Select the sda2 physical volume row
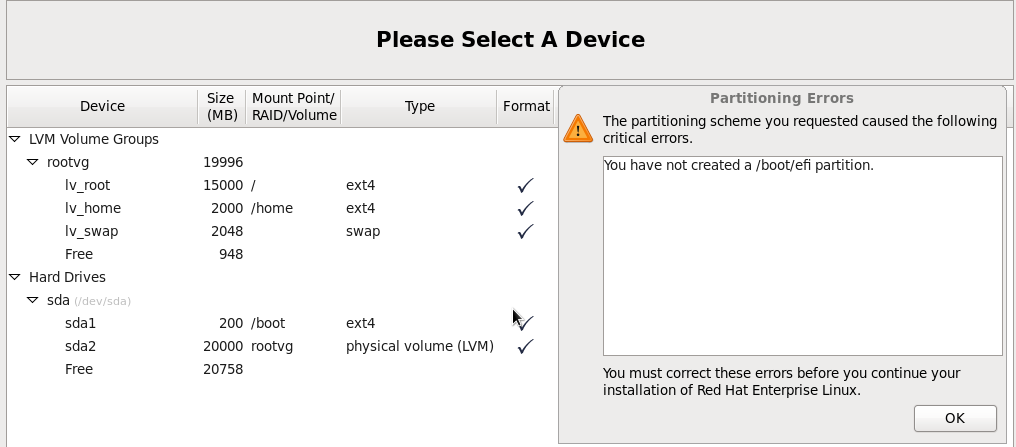This screenshot has height=447, width=1016. pos(281,346)
